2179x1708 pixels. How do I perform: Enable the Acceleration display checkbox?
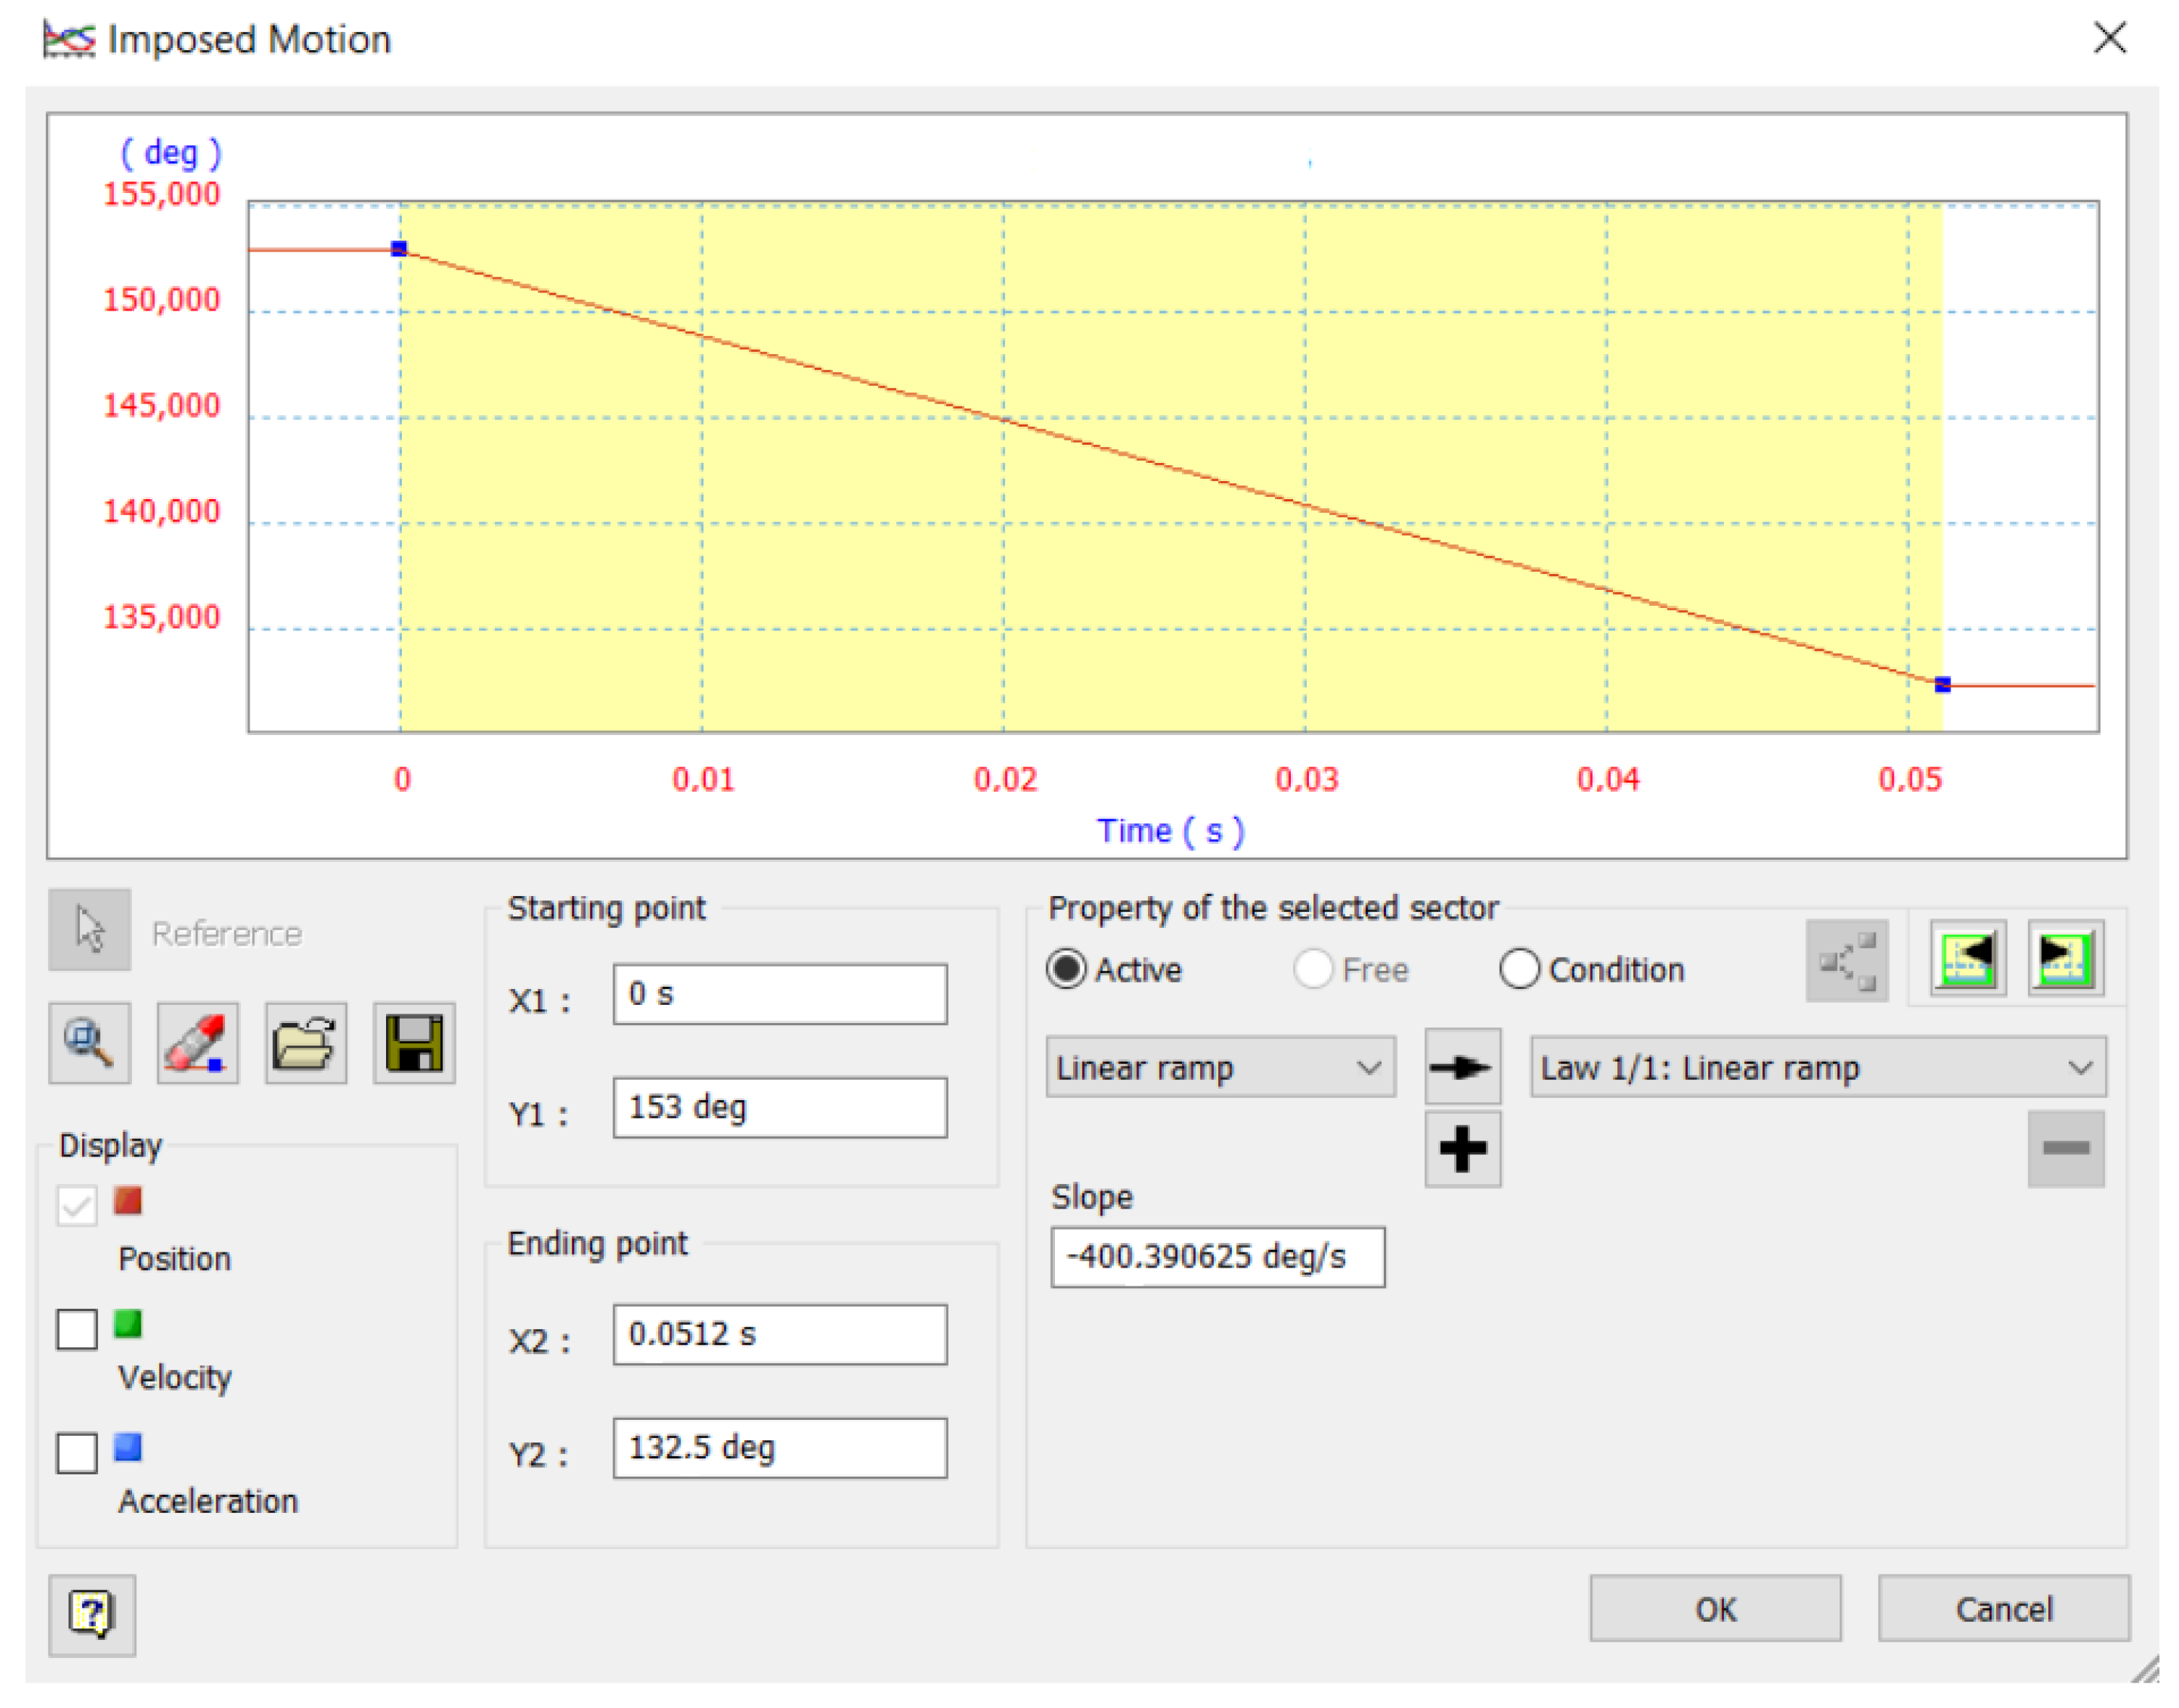[77, 1452]
